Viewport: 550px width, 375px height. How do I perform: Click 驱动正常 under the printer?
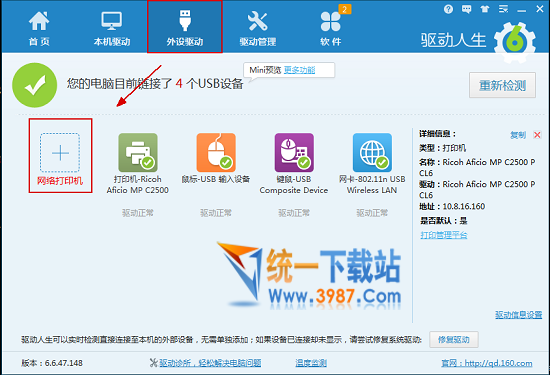(x=138, y=213)
